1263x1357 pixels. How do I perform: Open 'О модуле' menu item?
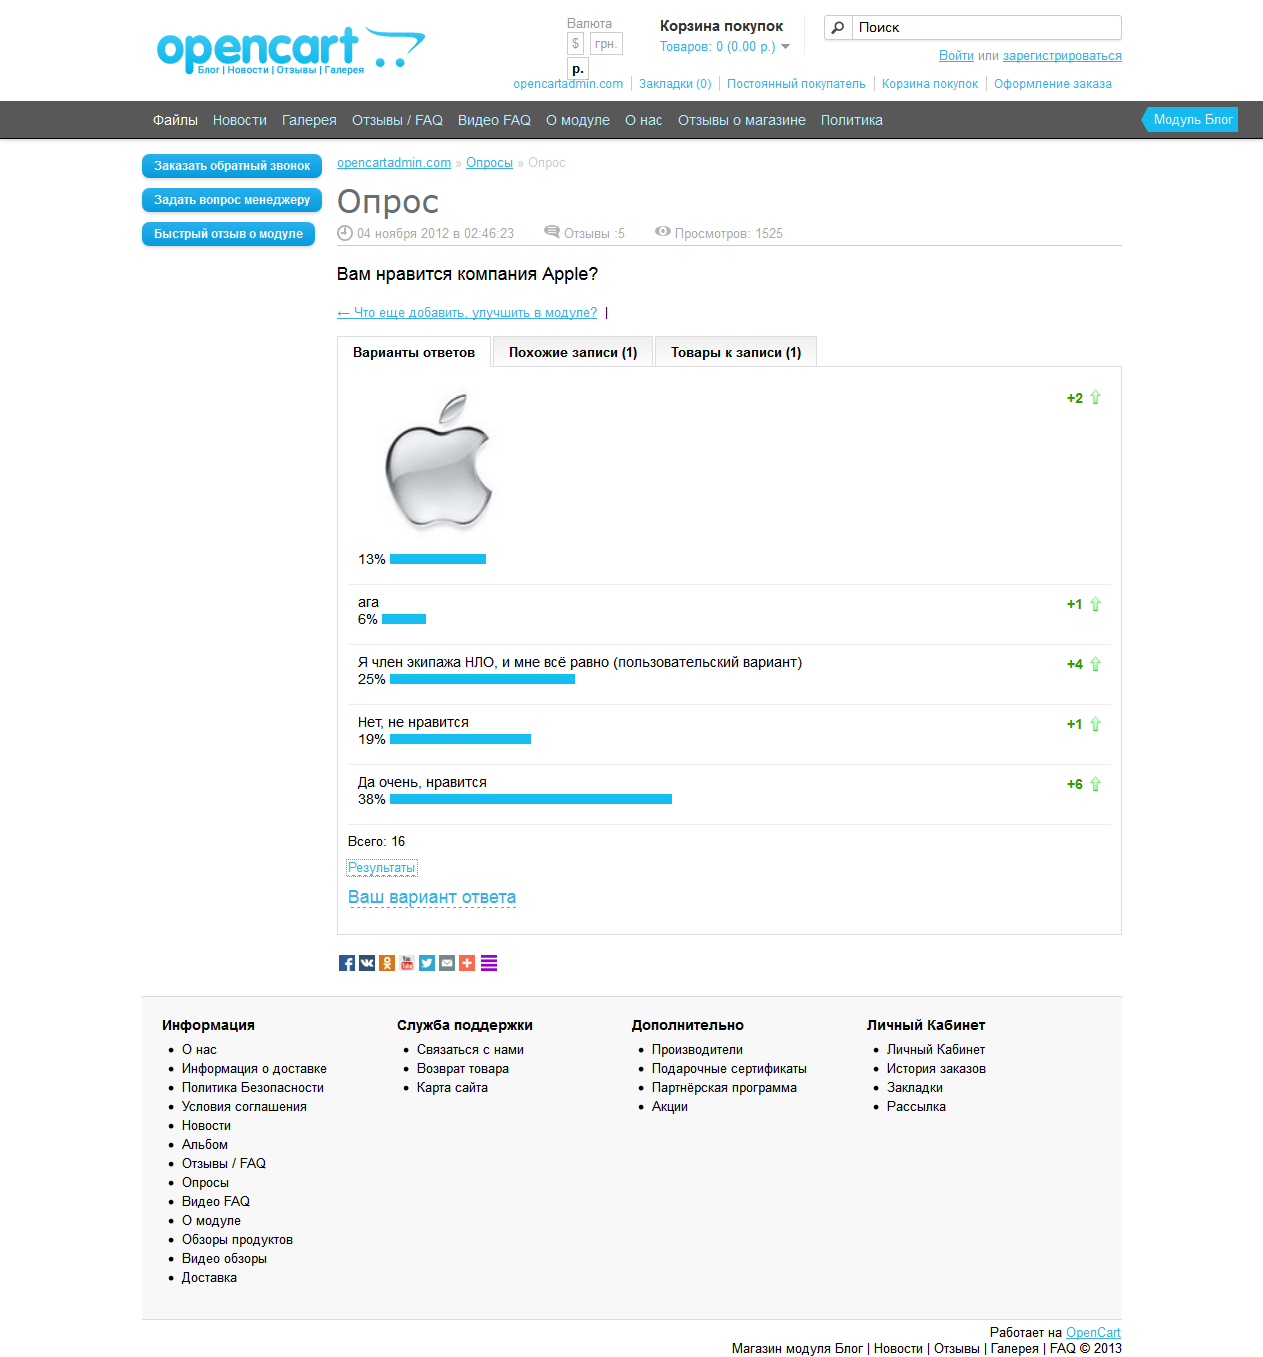tap(578, 120)
